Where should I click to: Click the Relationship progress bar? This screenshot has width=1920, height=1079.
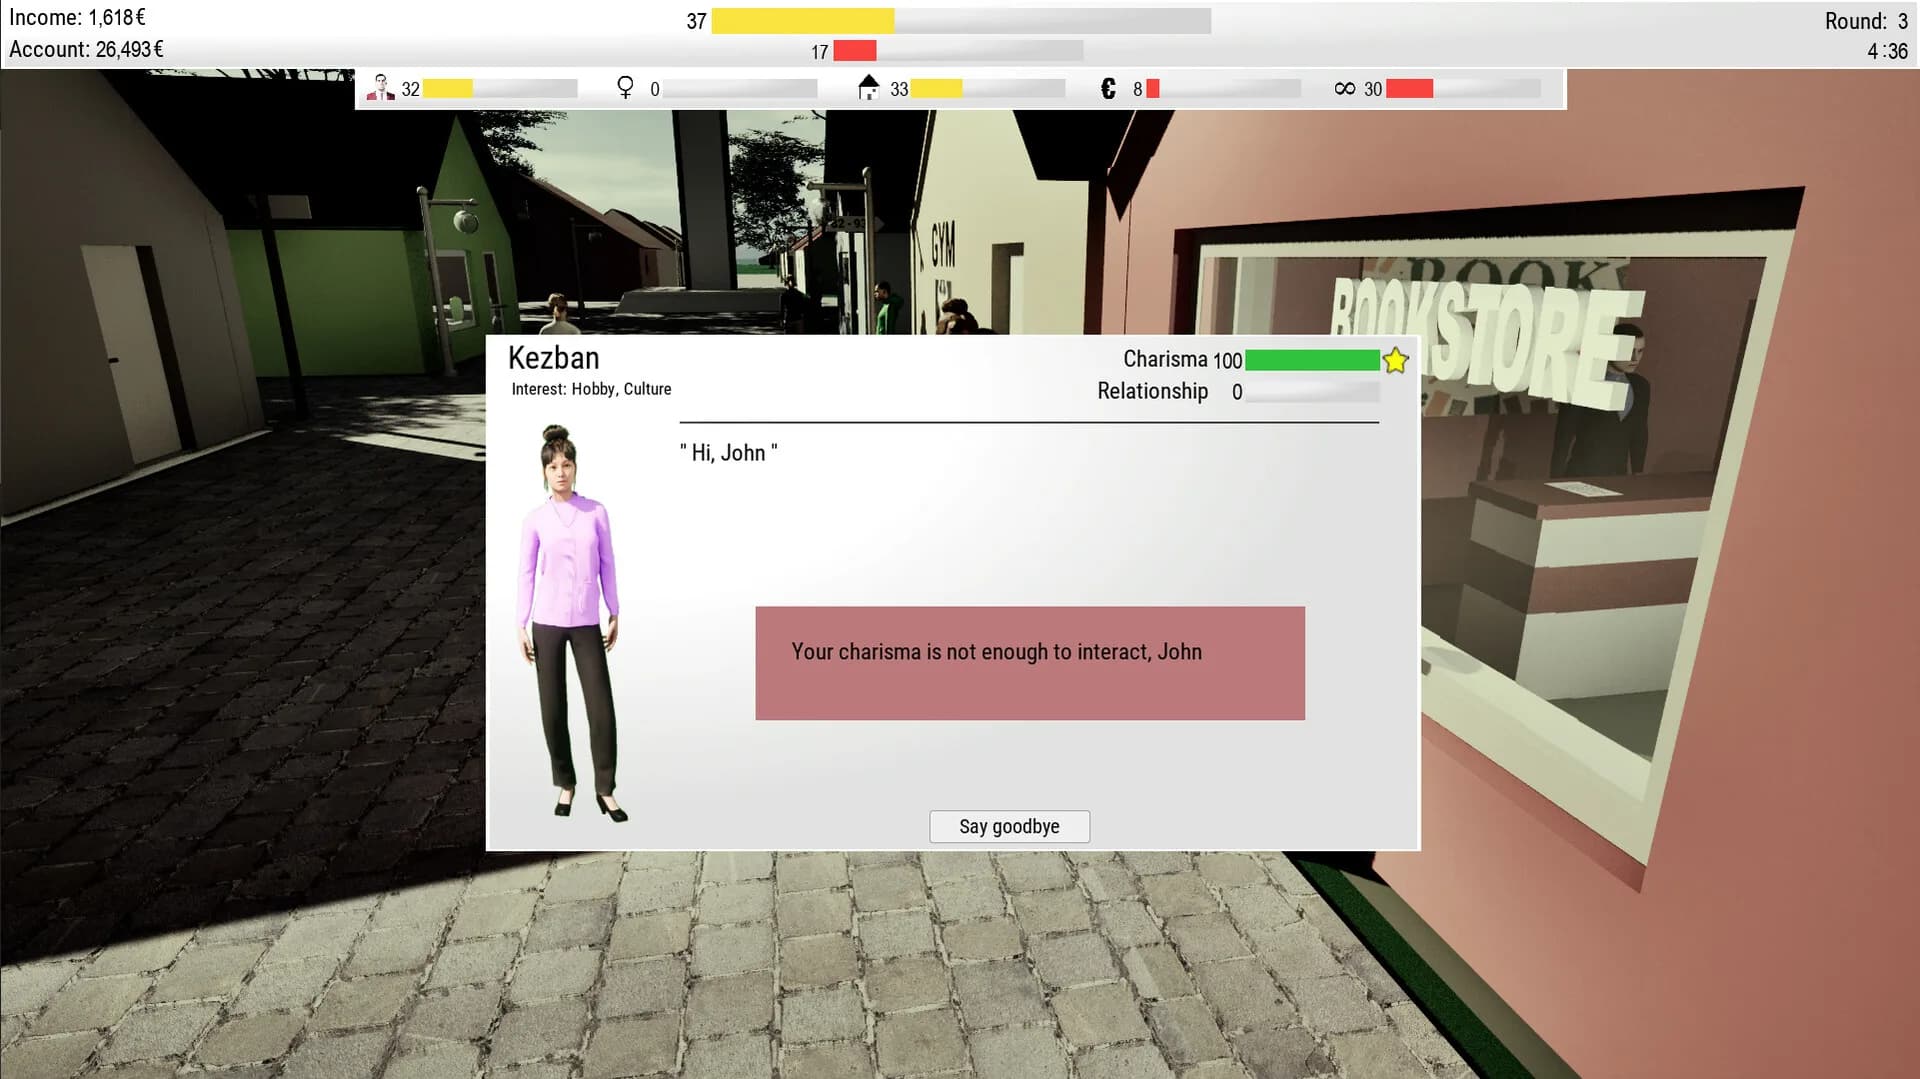tap(1312, 392)
